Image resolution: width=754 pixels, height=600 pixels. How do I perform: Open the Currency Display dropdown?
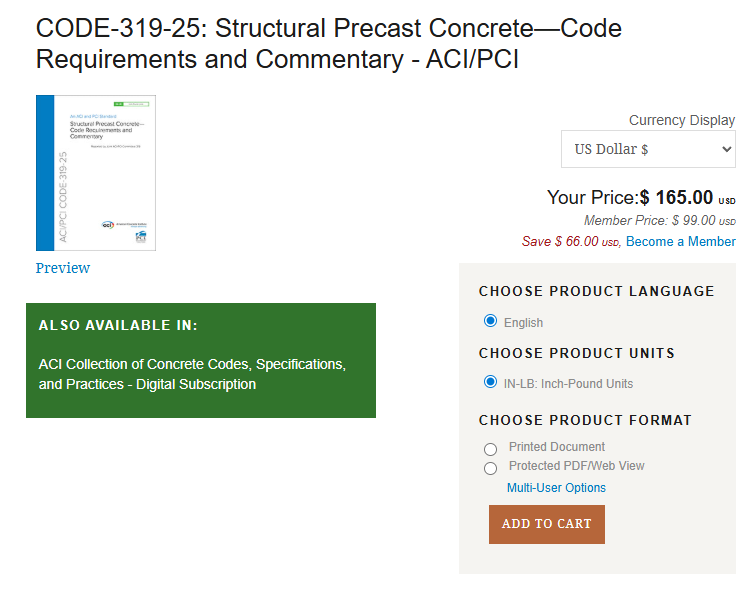click(x=648, y=149)
